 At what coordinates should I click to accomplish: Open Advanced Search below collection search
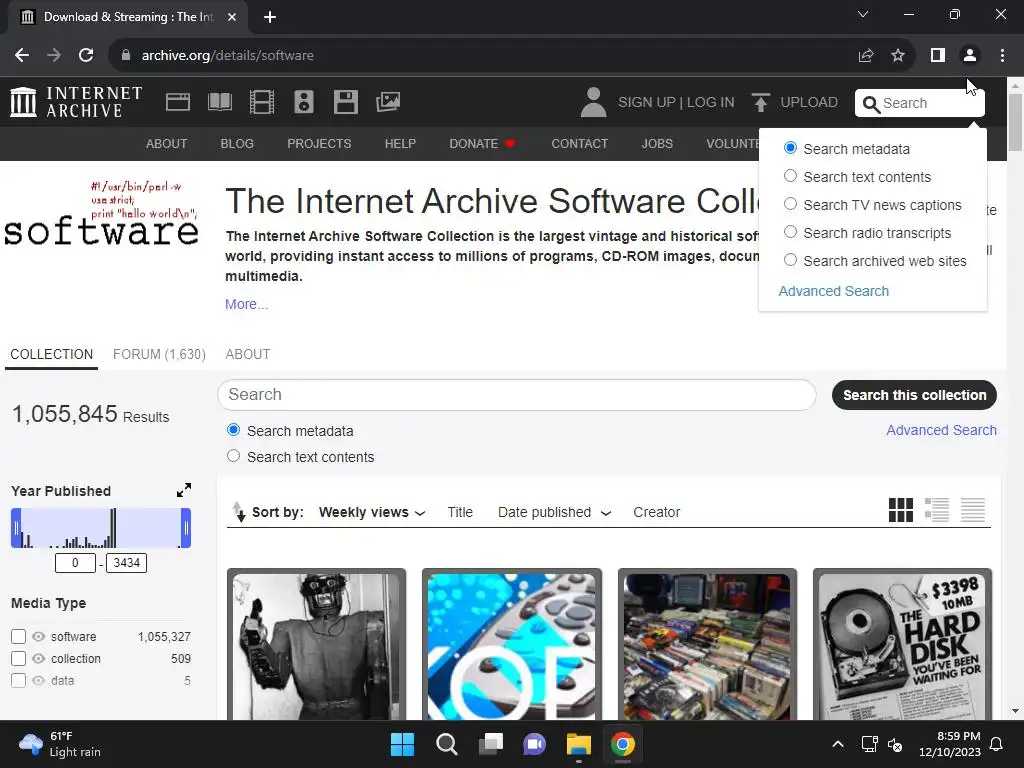tap(941, 430)
